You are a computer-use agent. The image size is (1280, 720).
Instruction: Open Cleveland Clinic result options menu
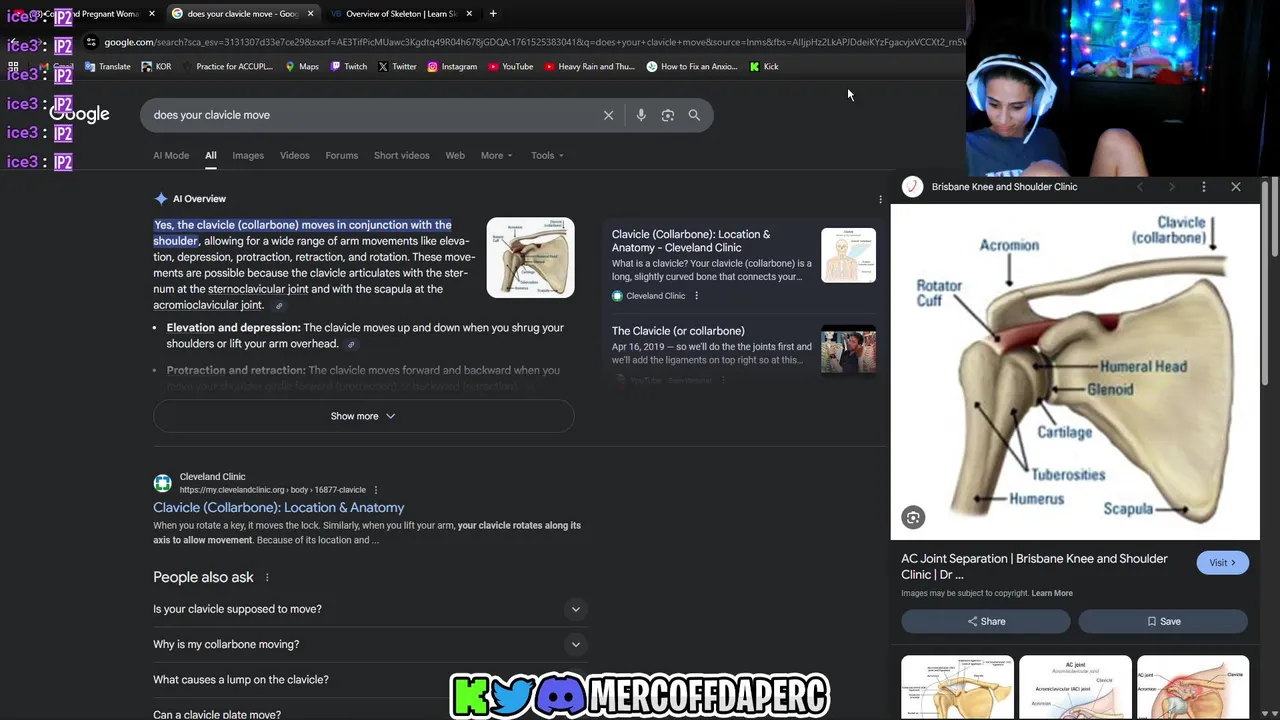click(x=376, y=490)
